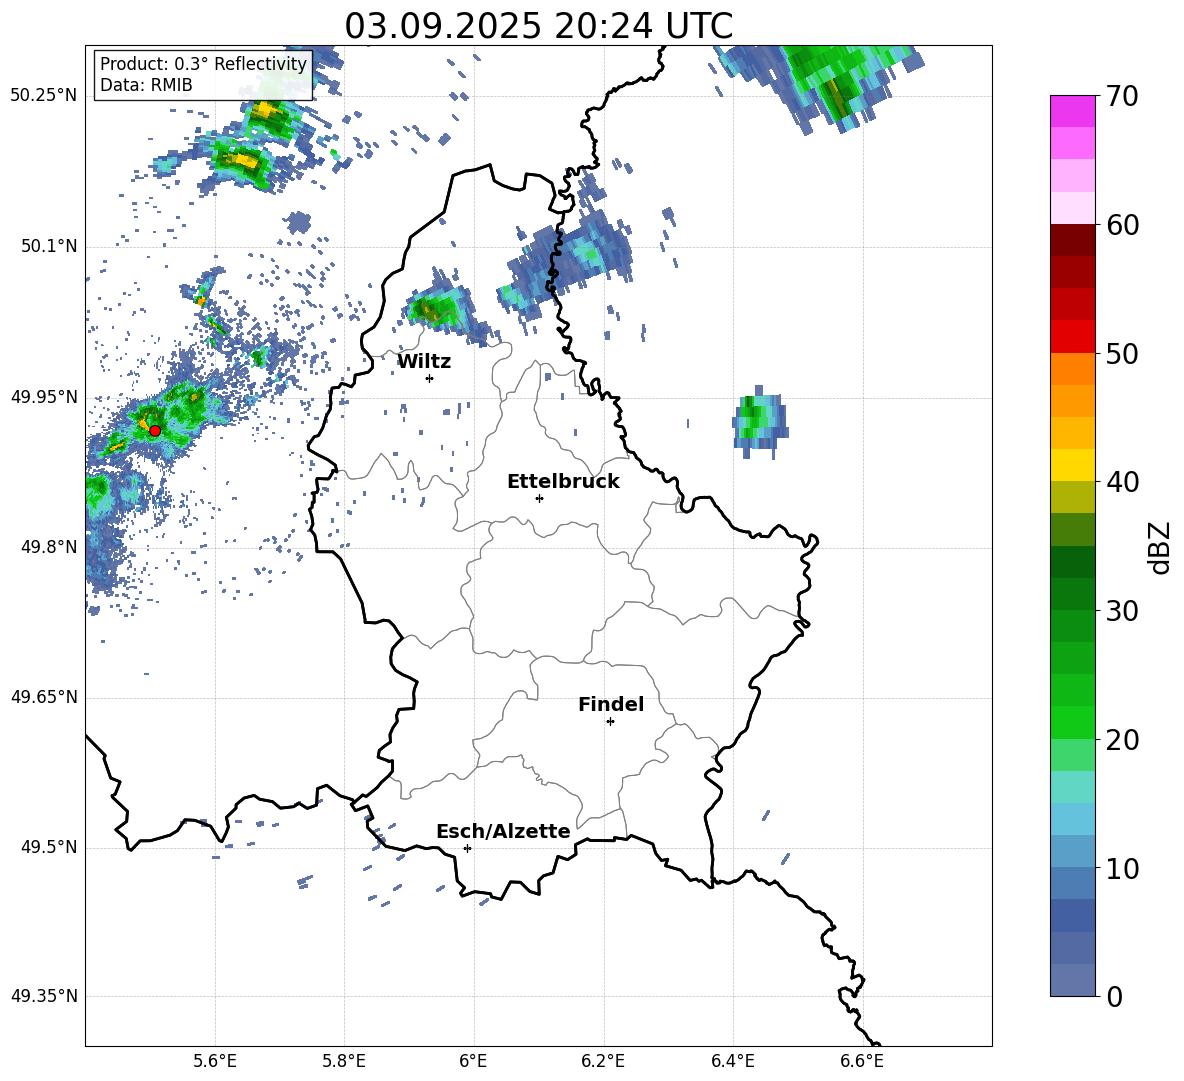Click the 20 label on the colorbar
This screenshot has width=1184, height=1081.
pos(1121,739)
